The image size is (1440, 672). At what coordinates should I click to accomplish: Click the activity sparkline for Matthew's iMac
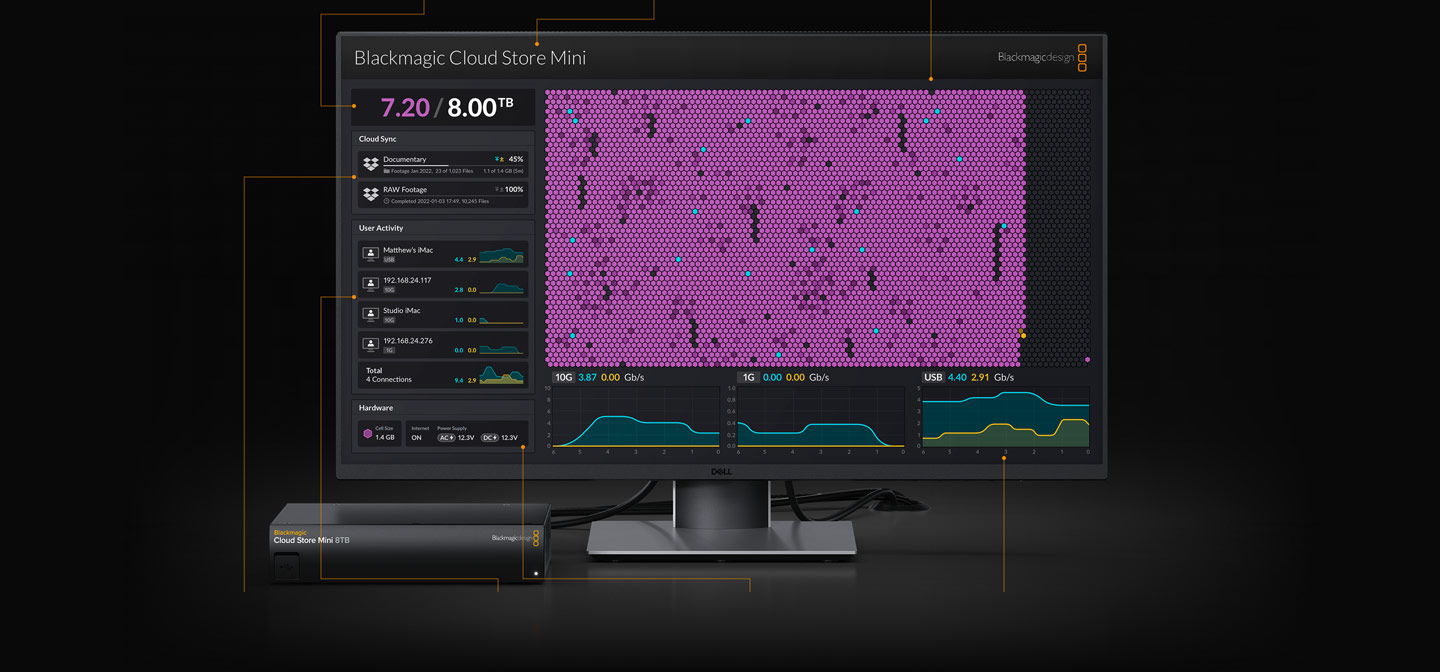click(501, 255)
